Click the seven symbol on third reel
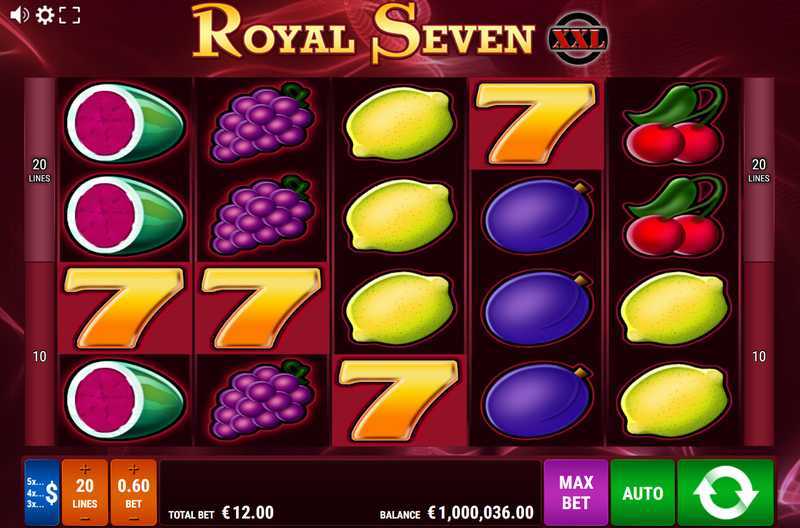This screenshot has width=800, height=528. [x=399, y=400]
